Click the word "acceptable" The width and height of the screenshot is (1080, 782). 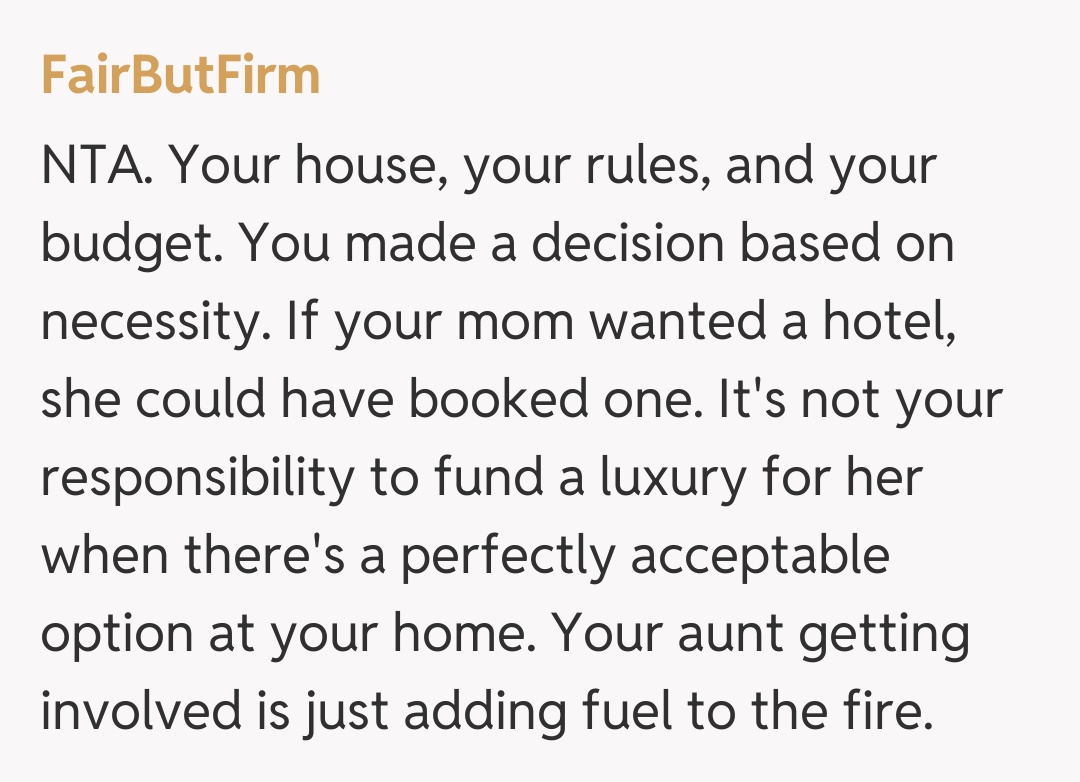(x=760, y=555)
